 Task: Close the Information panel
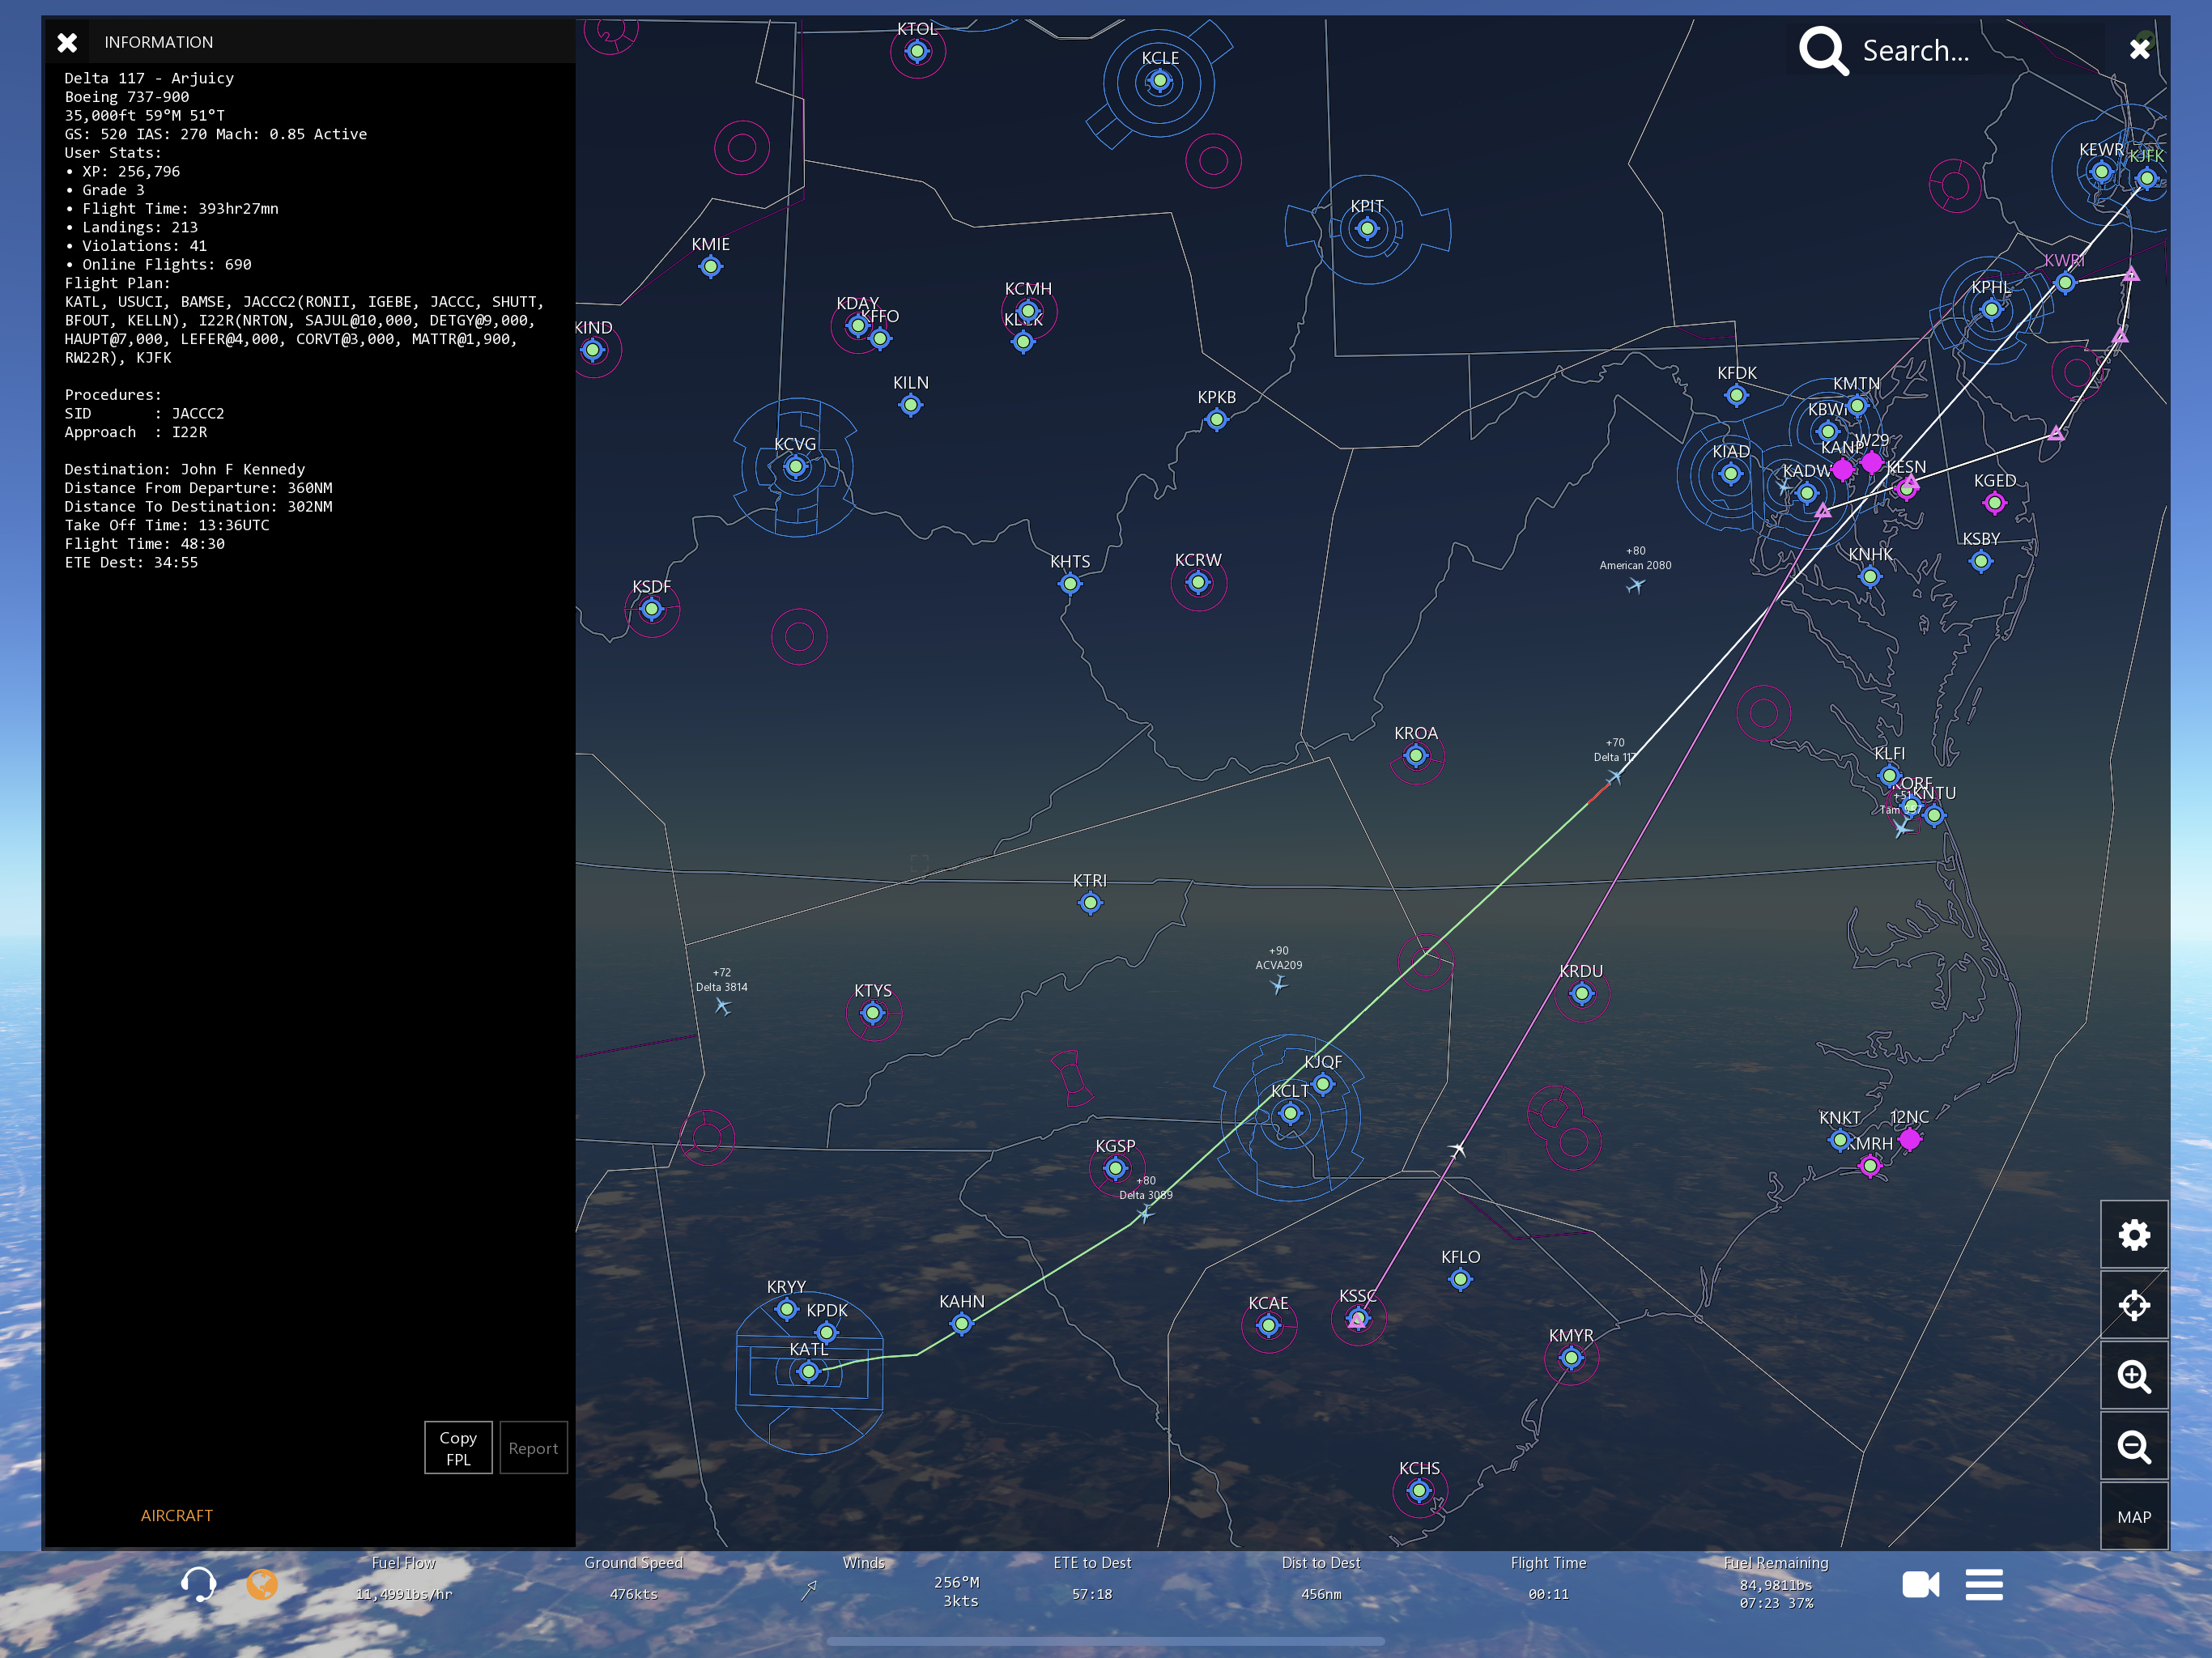pos(67,42)
